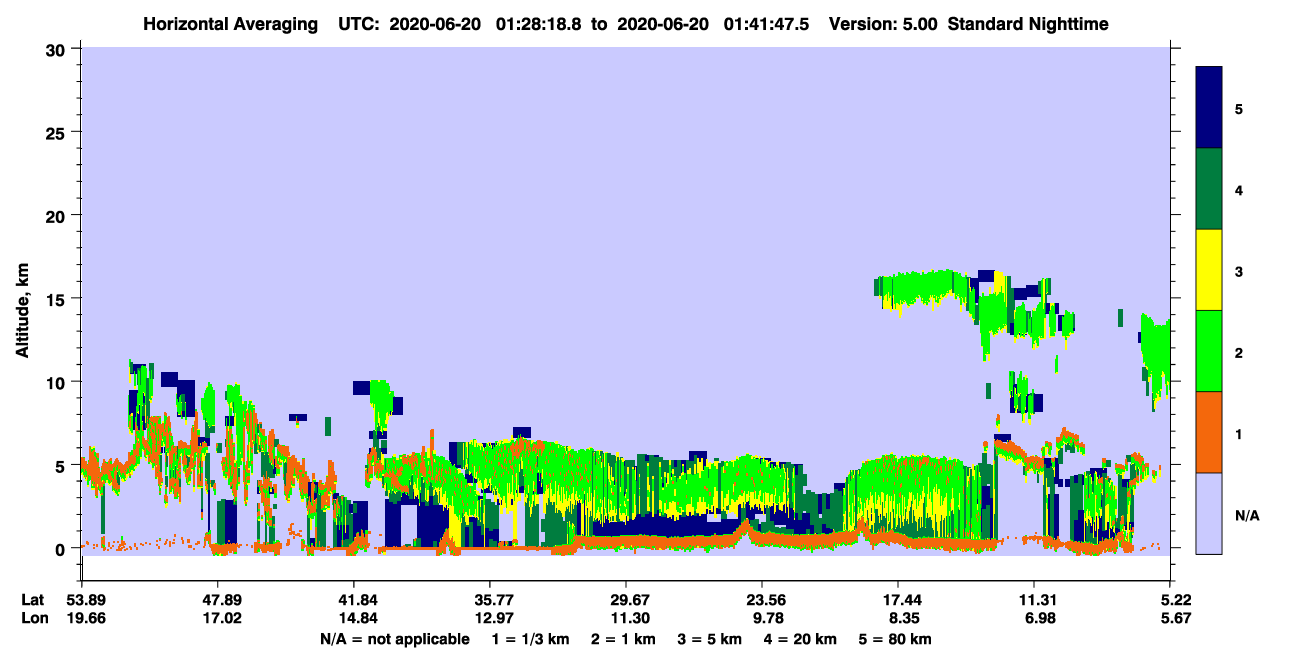This screenshot has height=667, width=1300.
Task: Click longitude value 14.84
Action: pyautogui.click(x=354, y=619)
